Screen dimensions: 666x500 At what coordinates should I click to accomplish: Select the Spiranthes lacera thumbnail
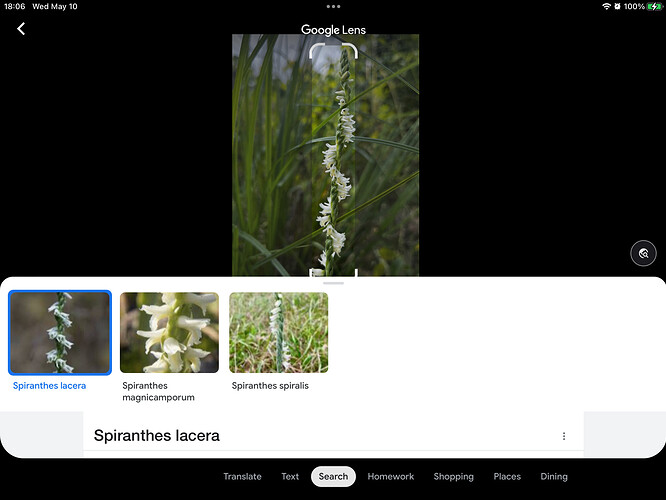click(60, 333)
